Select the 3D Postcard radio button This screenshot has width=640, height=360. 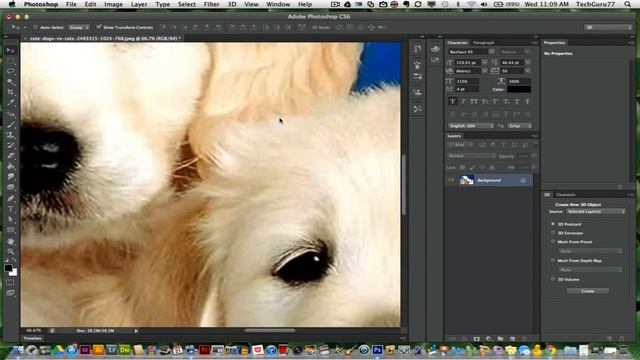point(553,224)
